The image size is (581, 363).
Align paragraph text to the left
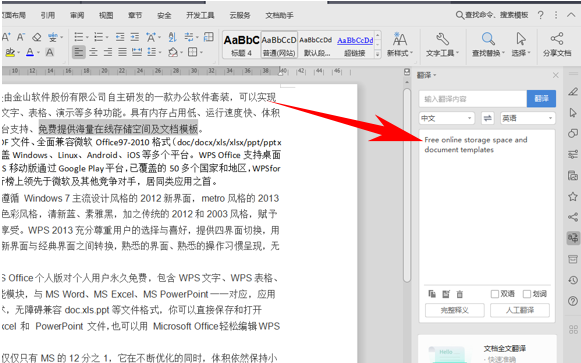[79, 52]
